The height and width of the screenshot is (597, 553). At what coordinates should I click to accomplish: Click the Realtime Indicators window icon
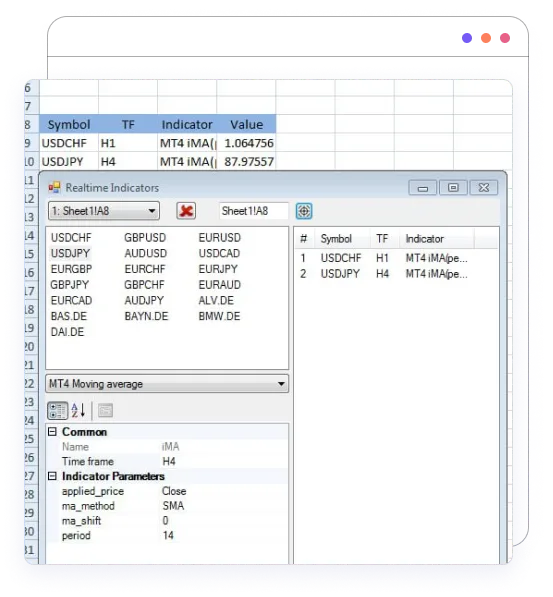coord(54,187)
